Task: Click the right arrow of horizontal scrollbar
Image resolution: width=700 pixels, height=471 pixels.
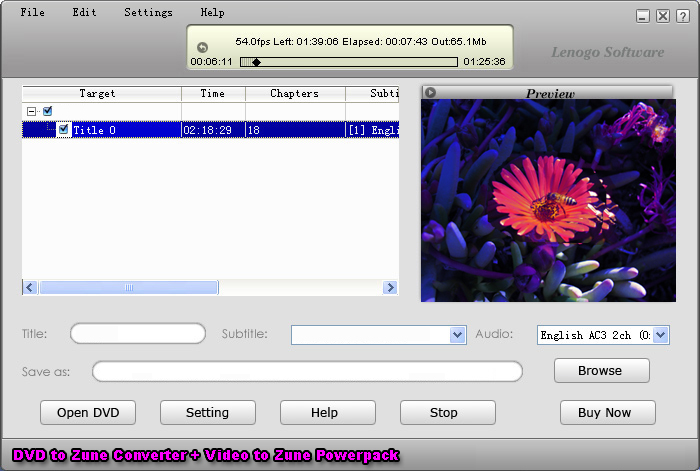Action: tap(390, 288)
